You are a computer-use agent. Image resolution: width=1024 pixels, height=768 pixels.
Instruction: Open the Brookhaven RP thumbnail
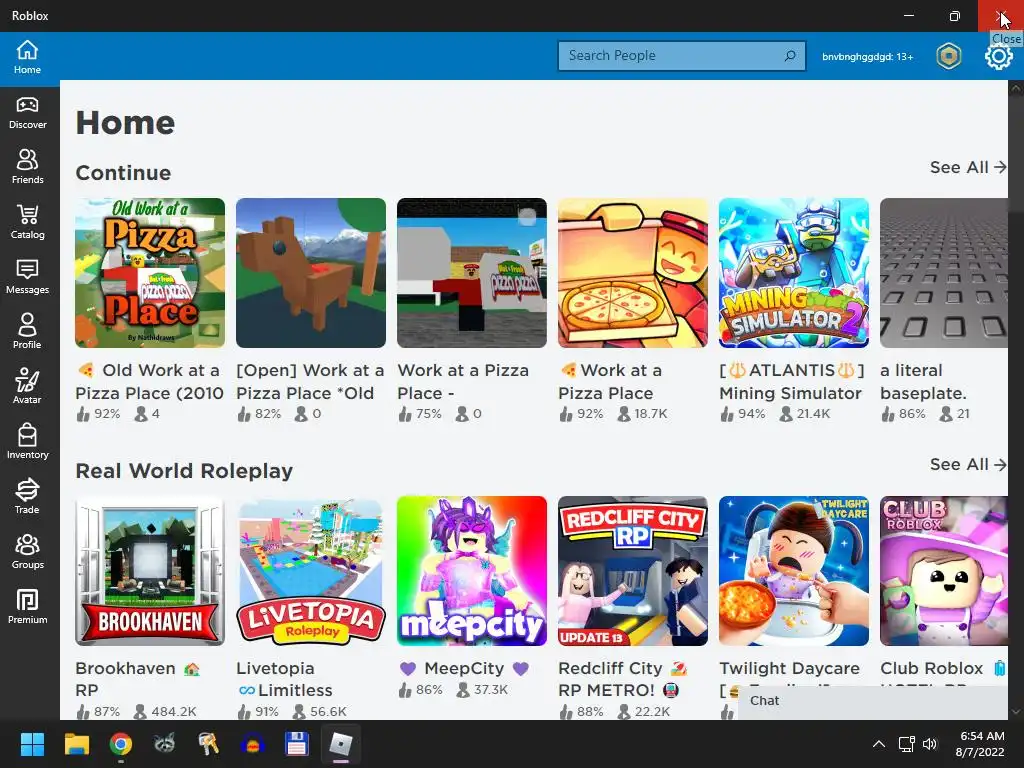[x=150, y=571]
